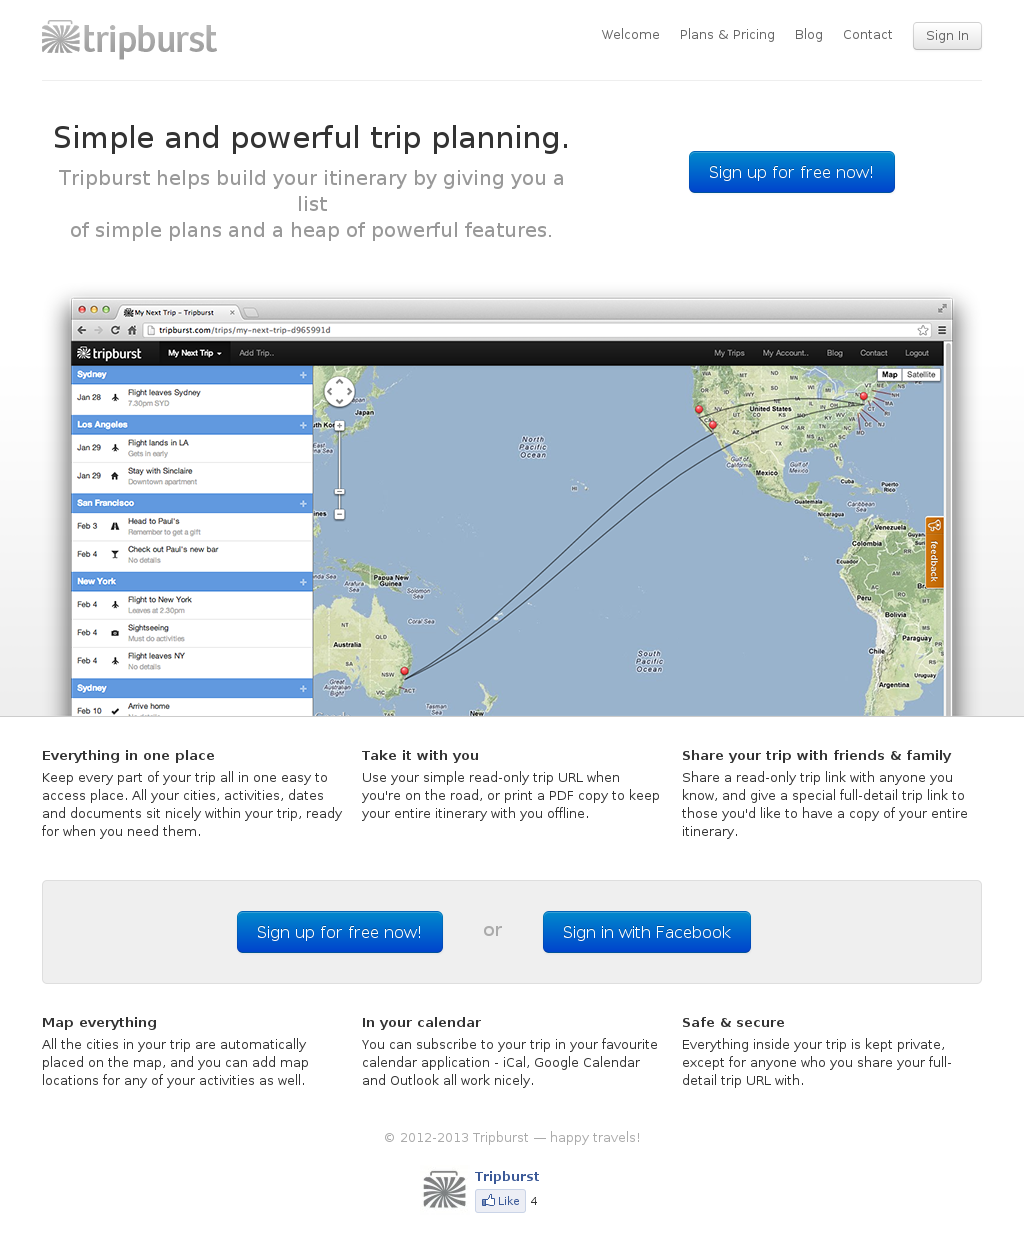Go to the Blog menu item
The width and height of the screenshot is (1024, 1243).
pos(809,35)
